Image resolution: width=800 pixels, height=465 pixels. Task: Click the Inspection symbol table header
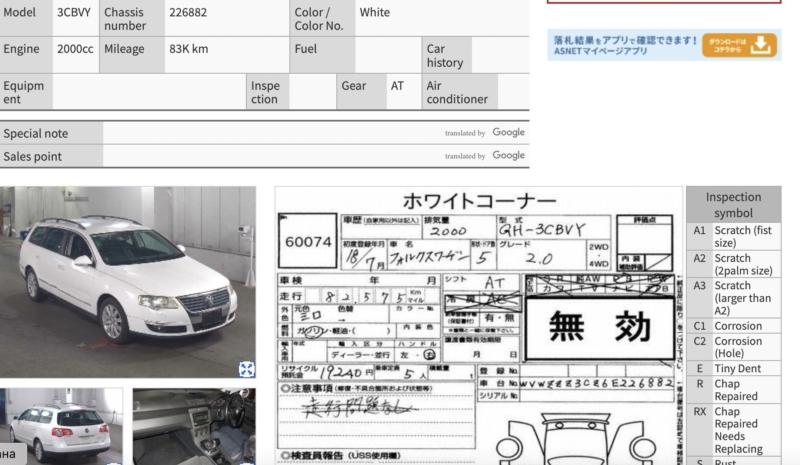coord(733,205)
